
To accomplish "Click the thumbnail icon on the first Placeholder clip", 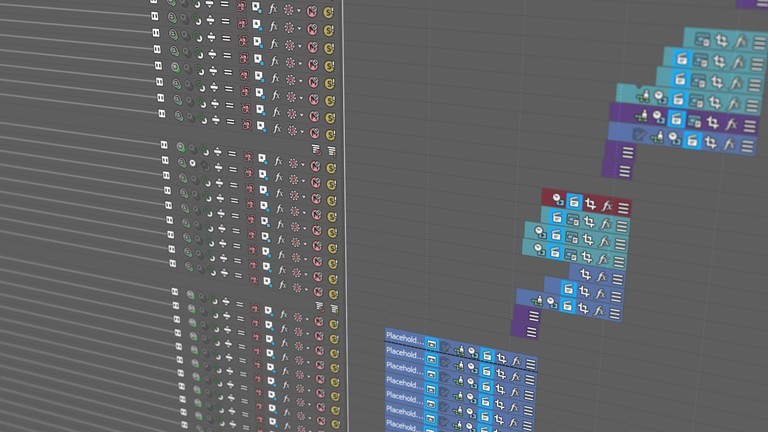I will [x=432, y=344].
